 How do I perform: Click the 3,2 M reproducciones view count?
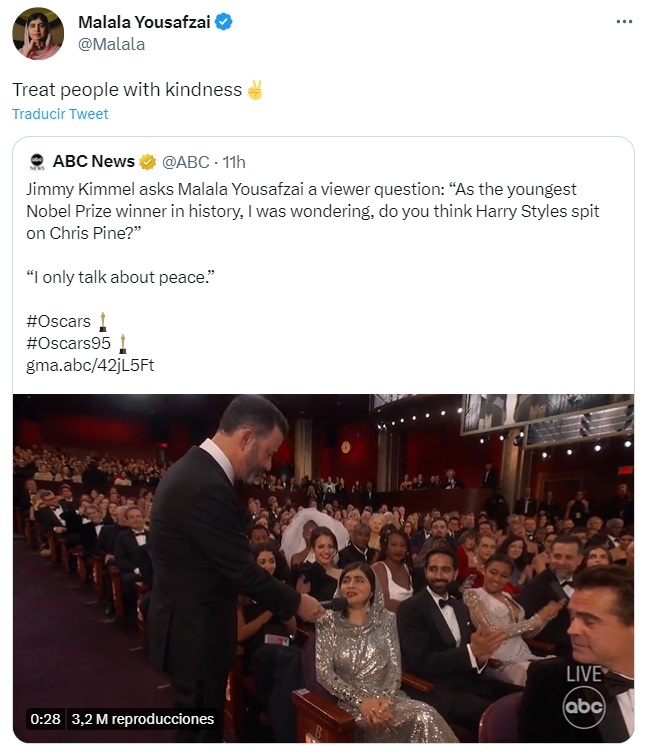(143, 719)
